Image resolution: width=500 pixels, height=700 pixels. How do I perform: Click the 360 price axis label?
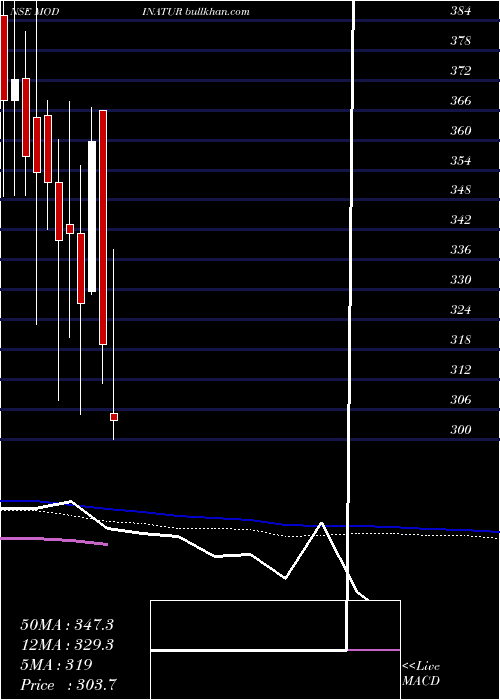pos(460,131)
